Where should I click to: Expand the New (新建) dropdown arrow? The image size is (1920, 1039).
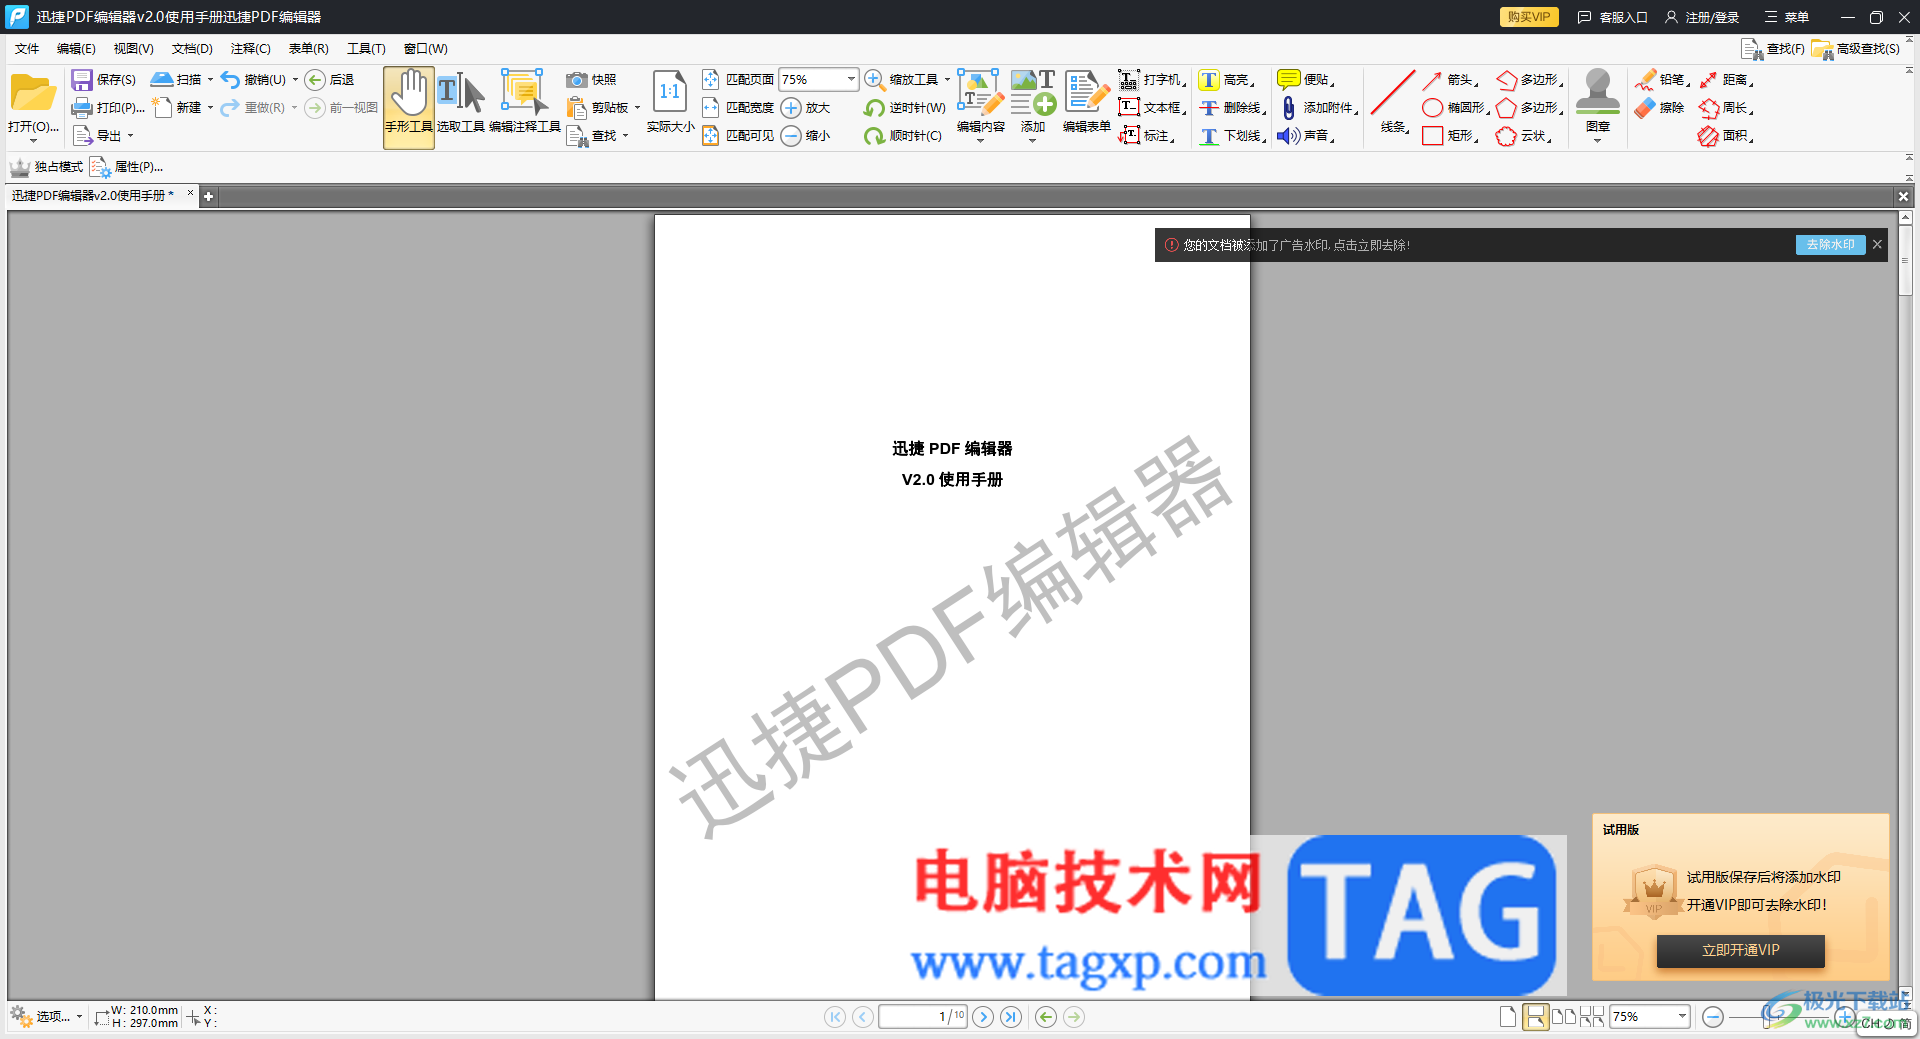pyautogui.click(x=210, y=107)
